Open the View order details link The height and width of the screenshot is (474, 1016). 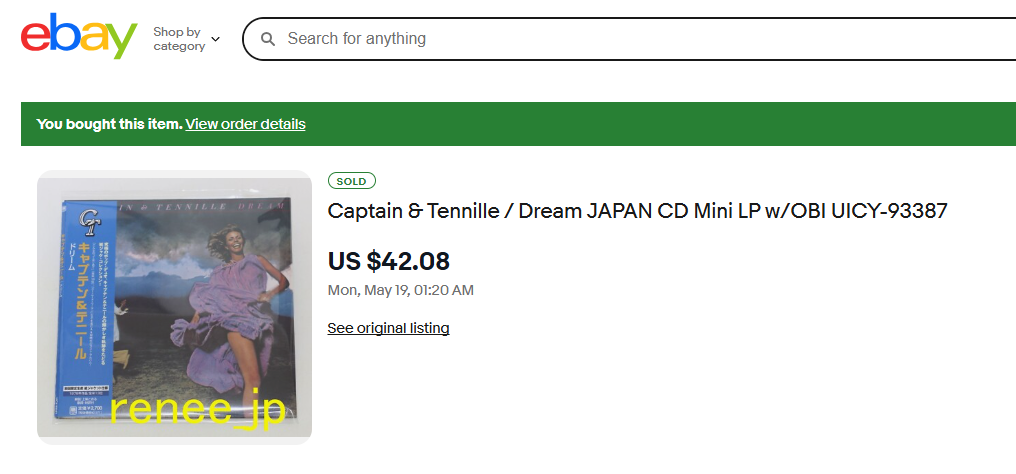point(245,124)
